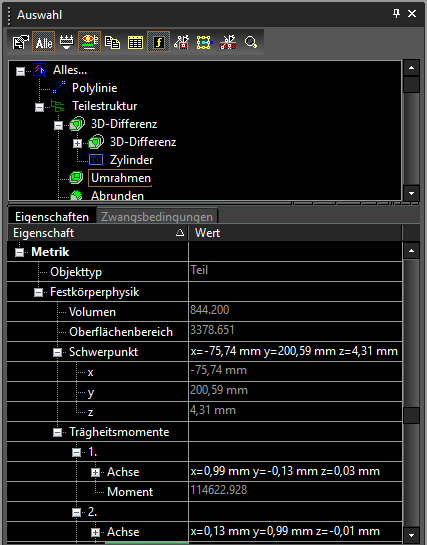Click the selection arrow icon beside Alles
This screenshot has width=427, height=545.
pos(40,70)
